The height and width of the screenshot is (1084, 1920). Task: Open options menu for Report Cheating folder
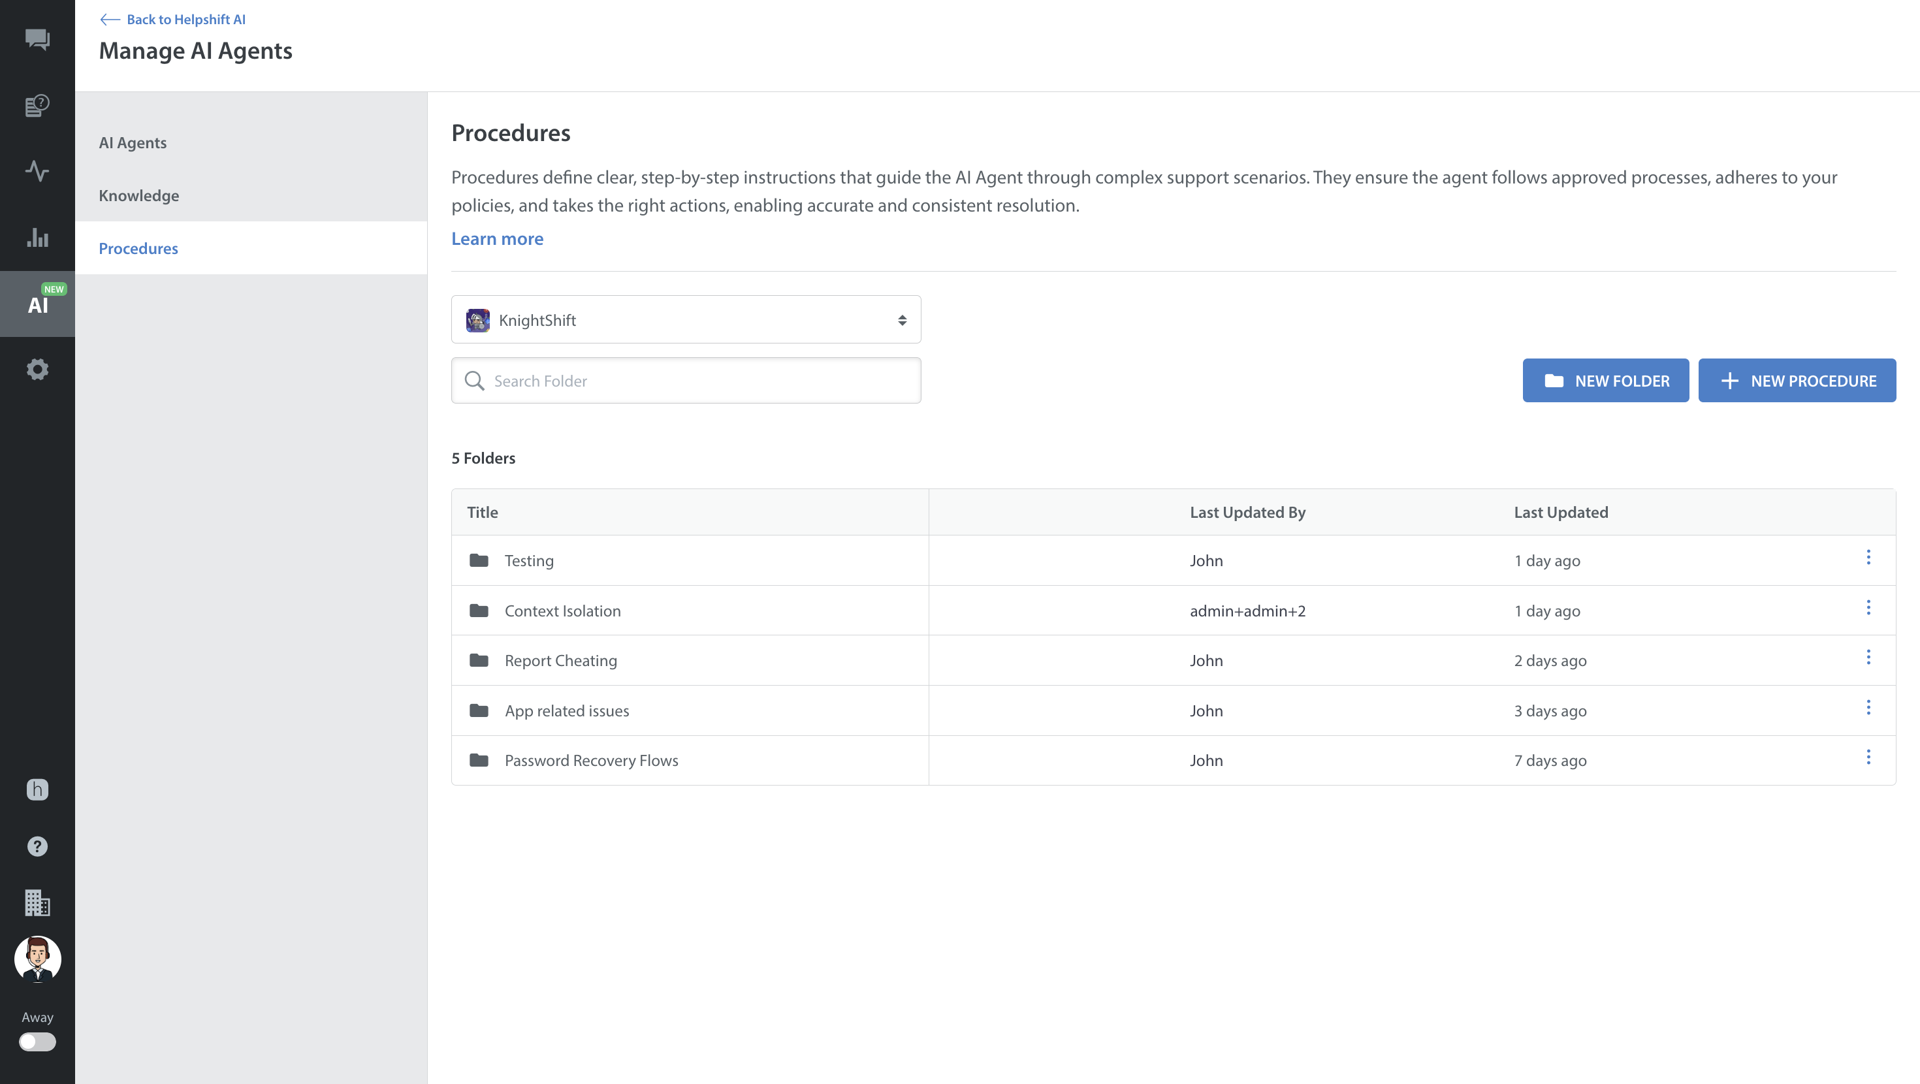(x=1868, y=658)
